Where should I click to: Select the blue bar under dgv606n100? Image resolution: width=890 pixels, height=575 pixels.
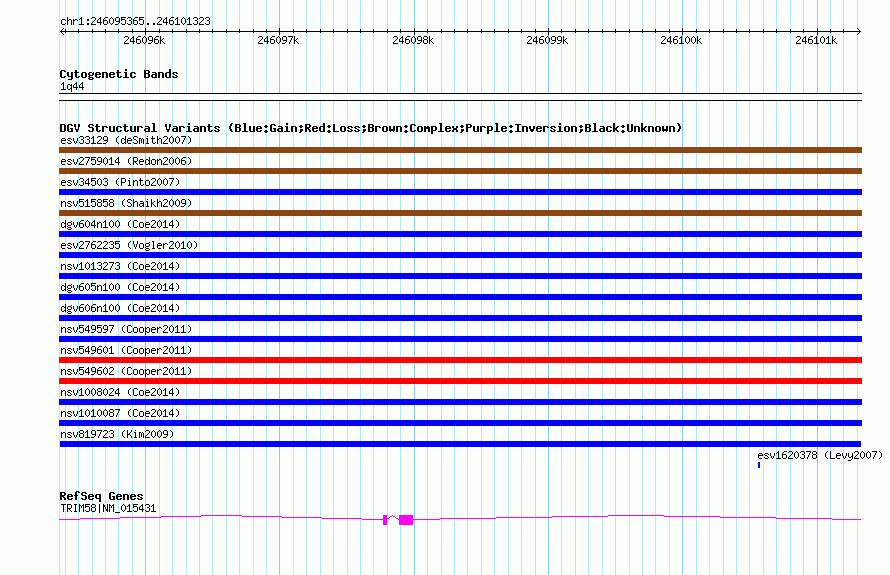pos(460,318)
